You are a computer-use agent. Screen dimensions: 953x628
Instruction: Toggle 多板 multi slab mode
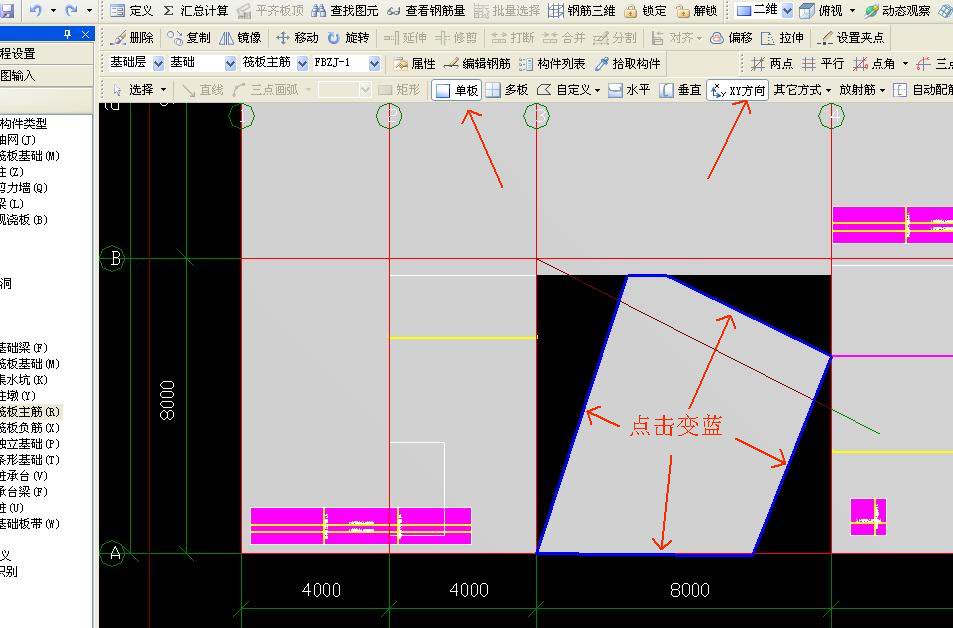(507, 90)
